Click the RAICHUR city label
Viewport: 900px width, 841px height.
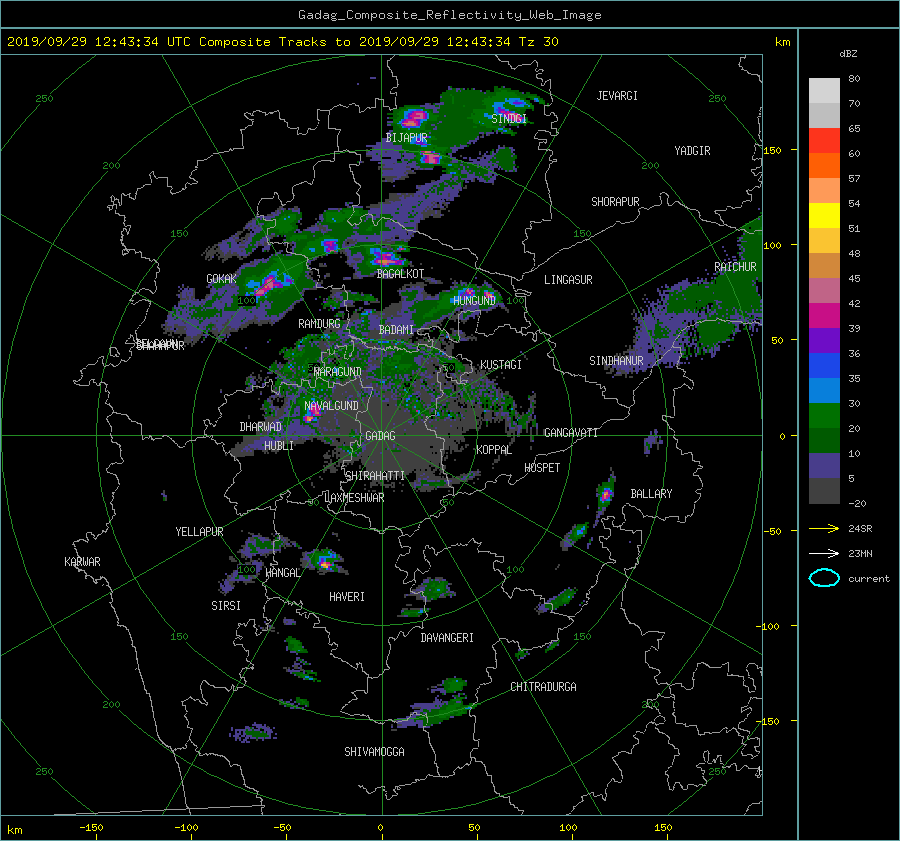pyautogui.click(x=735, y=267)
